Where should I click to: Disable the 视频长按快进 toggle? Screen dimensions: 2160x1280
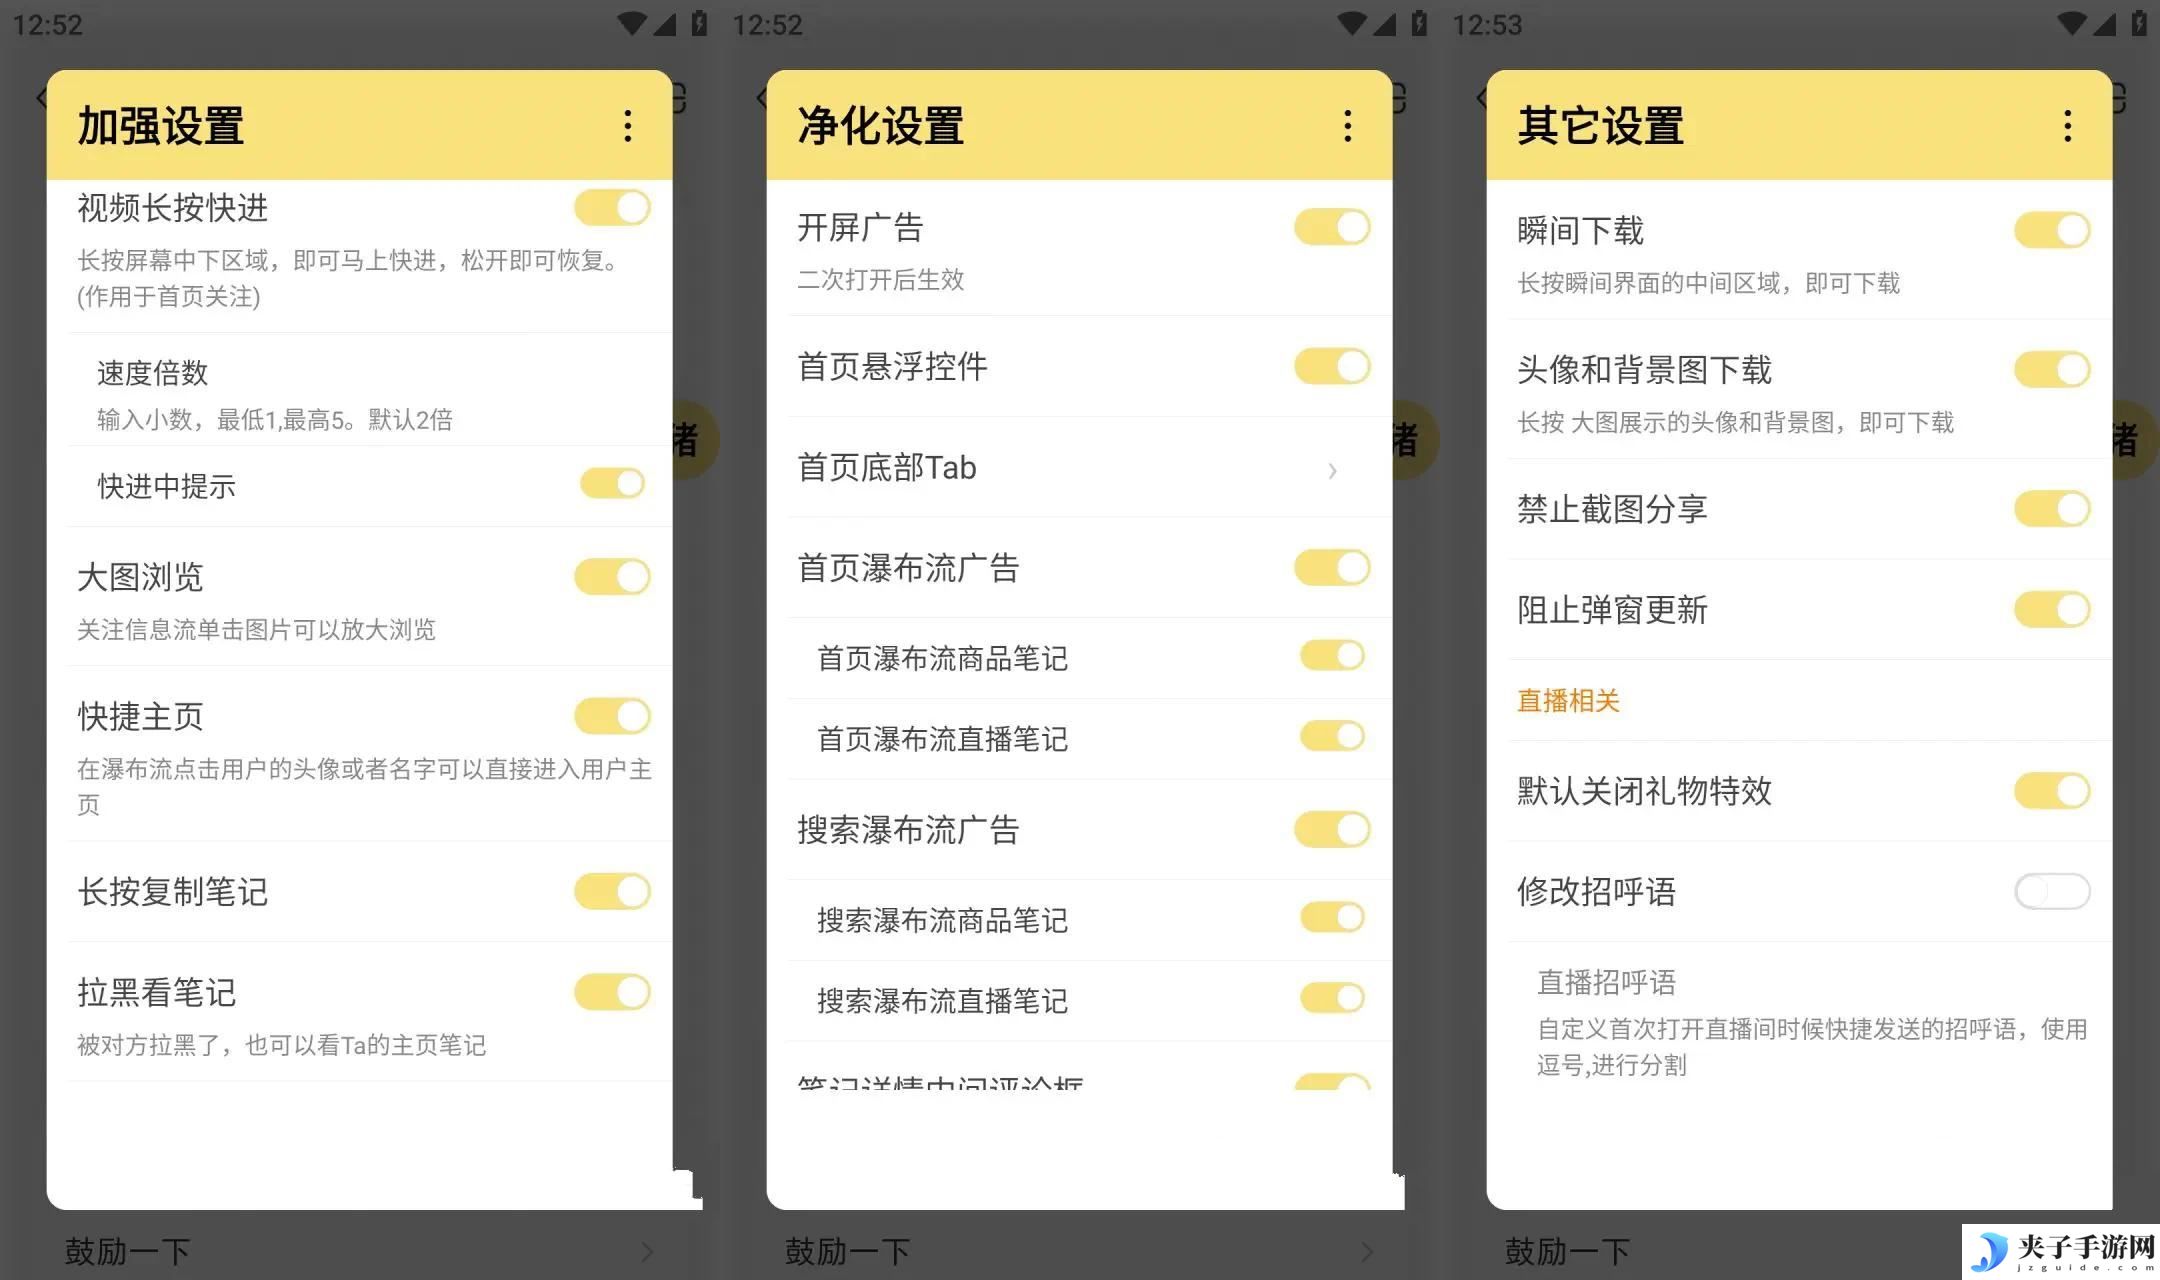tap(612, 208)
